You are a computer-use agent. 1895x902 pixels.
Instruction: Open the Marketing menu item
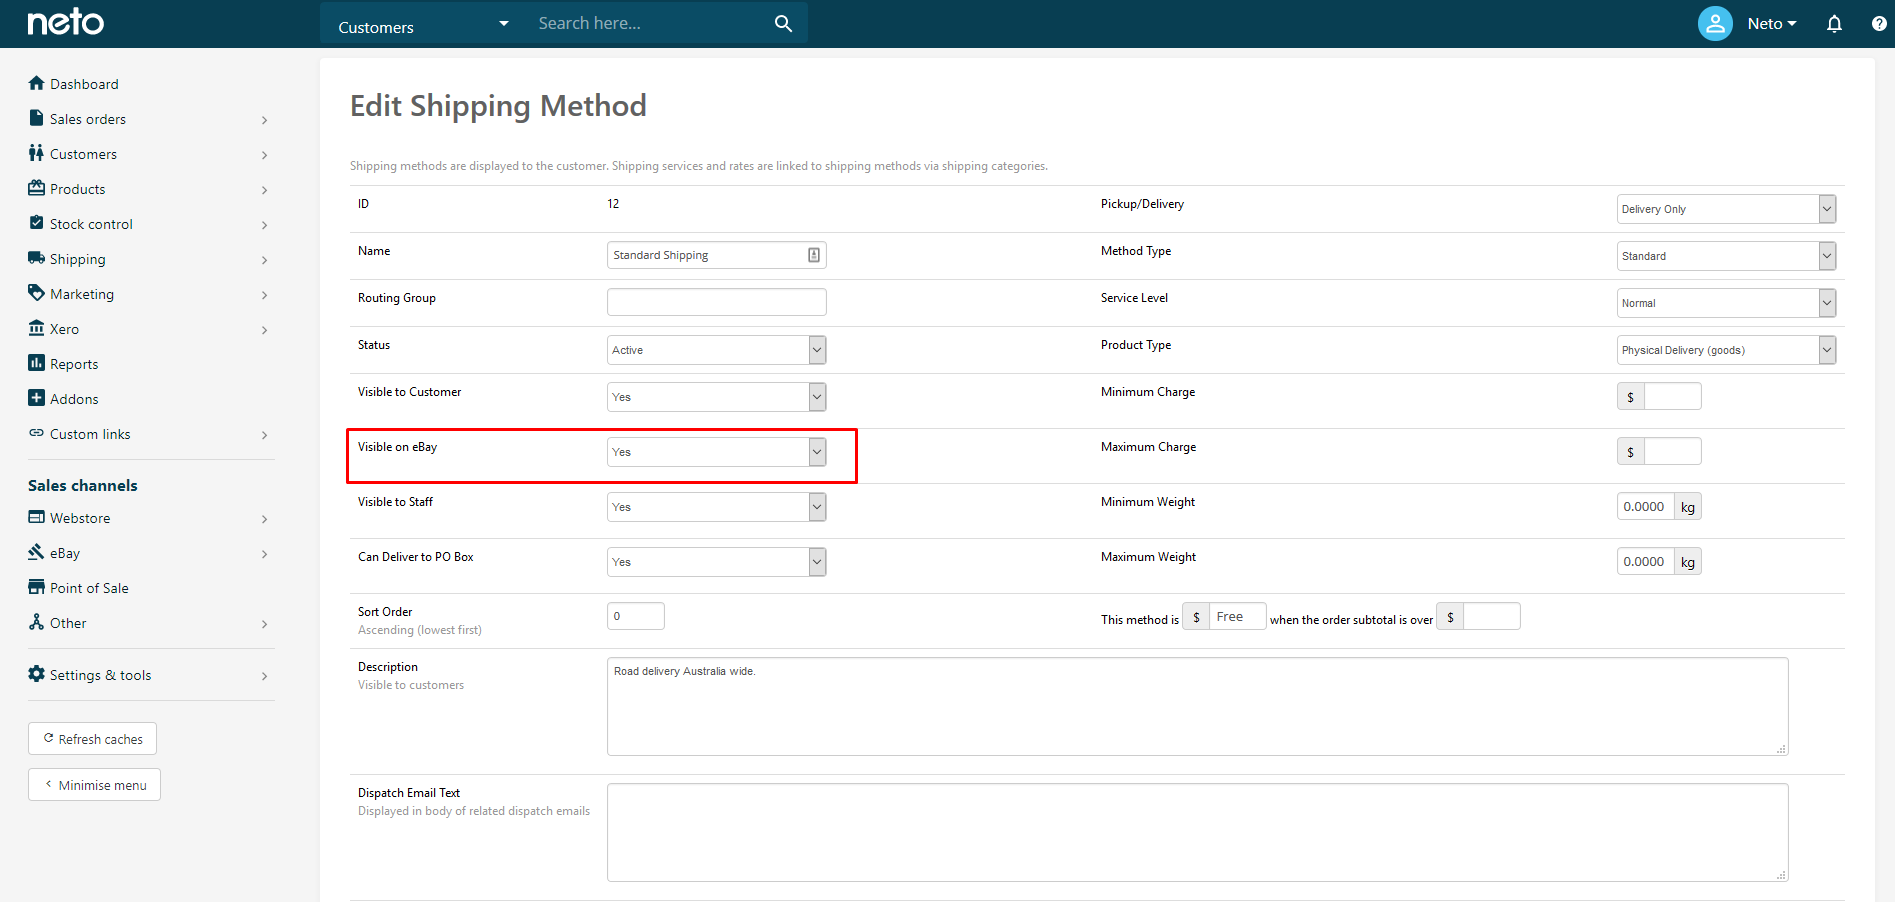[x=82, y=294]
